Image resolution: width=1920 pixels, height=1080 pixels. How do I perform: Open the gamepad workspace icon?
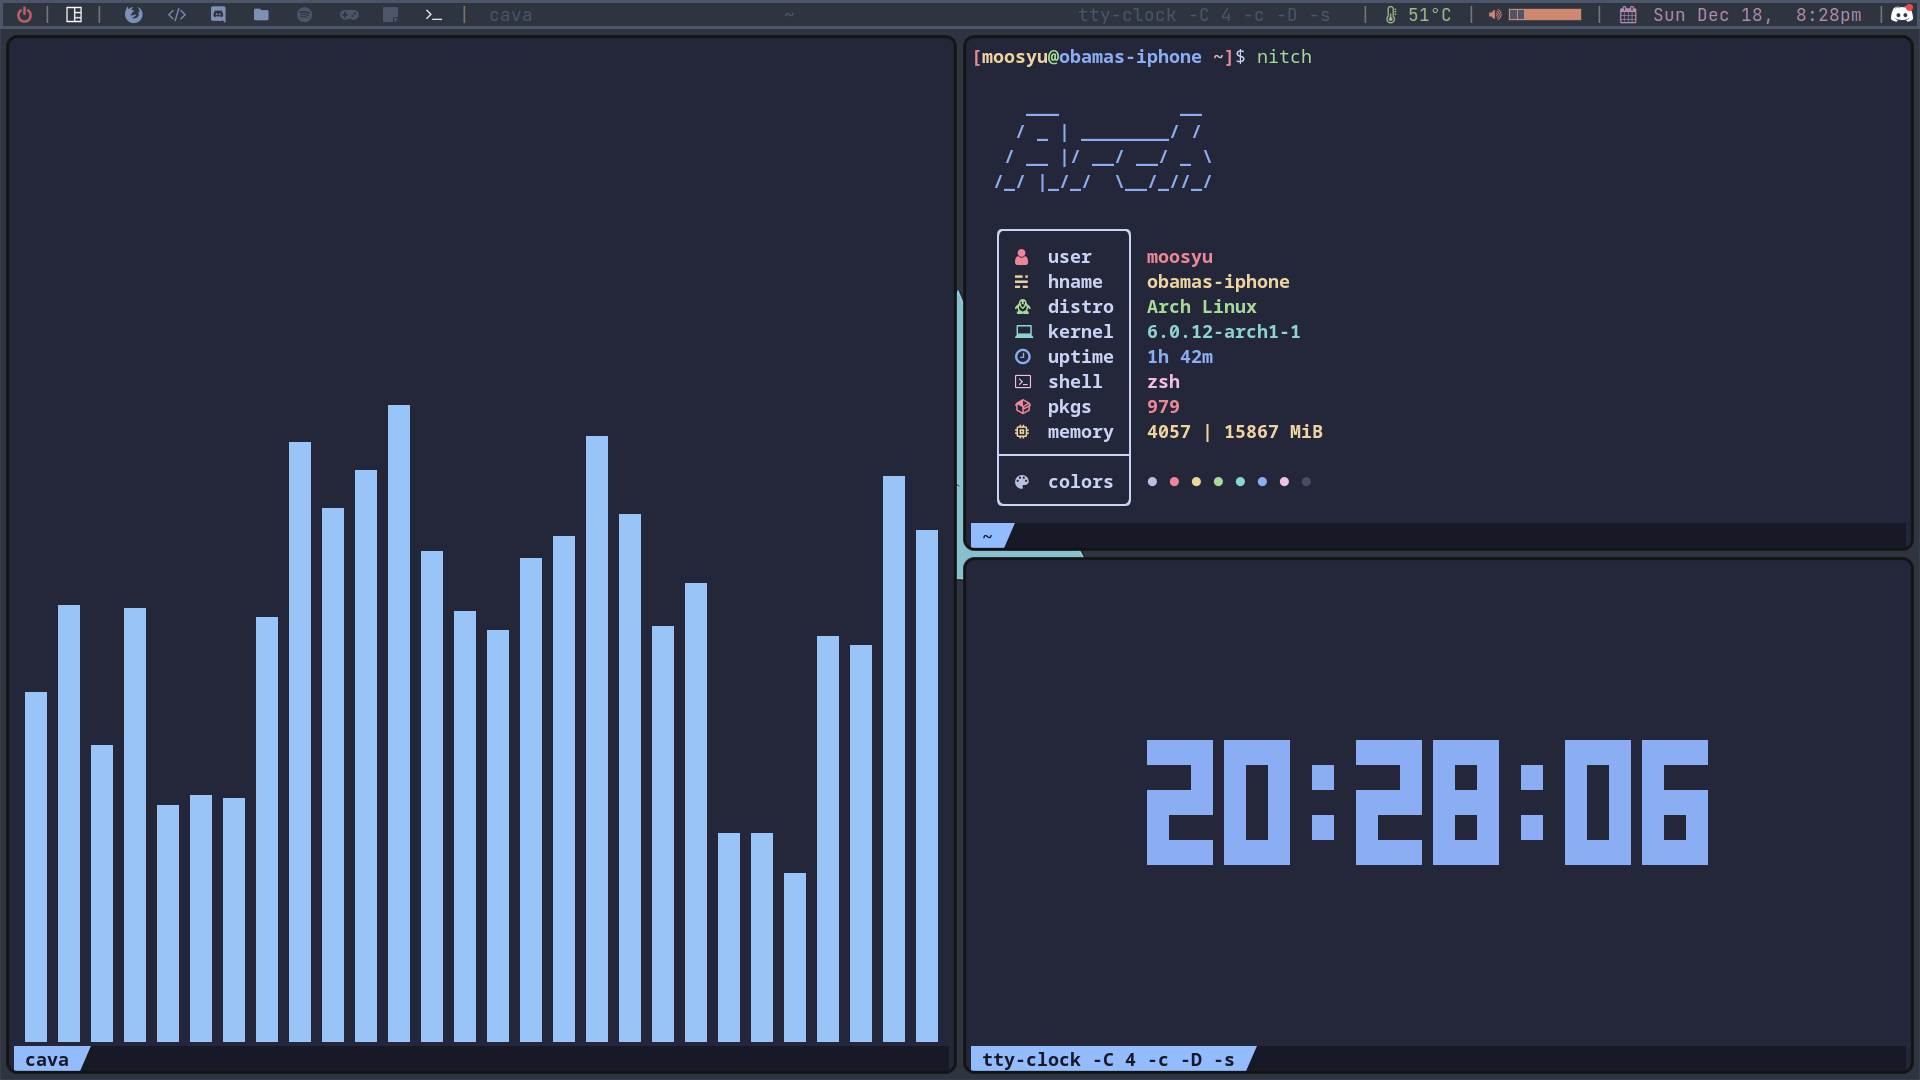(349, 15)
